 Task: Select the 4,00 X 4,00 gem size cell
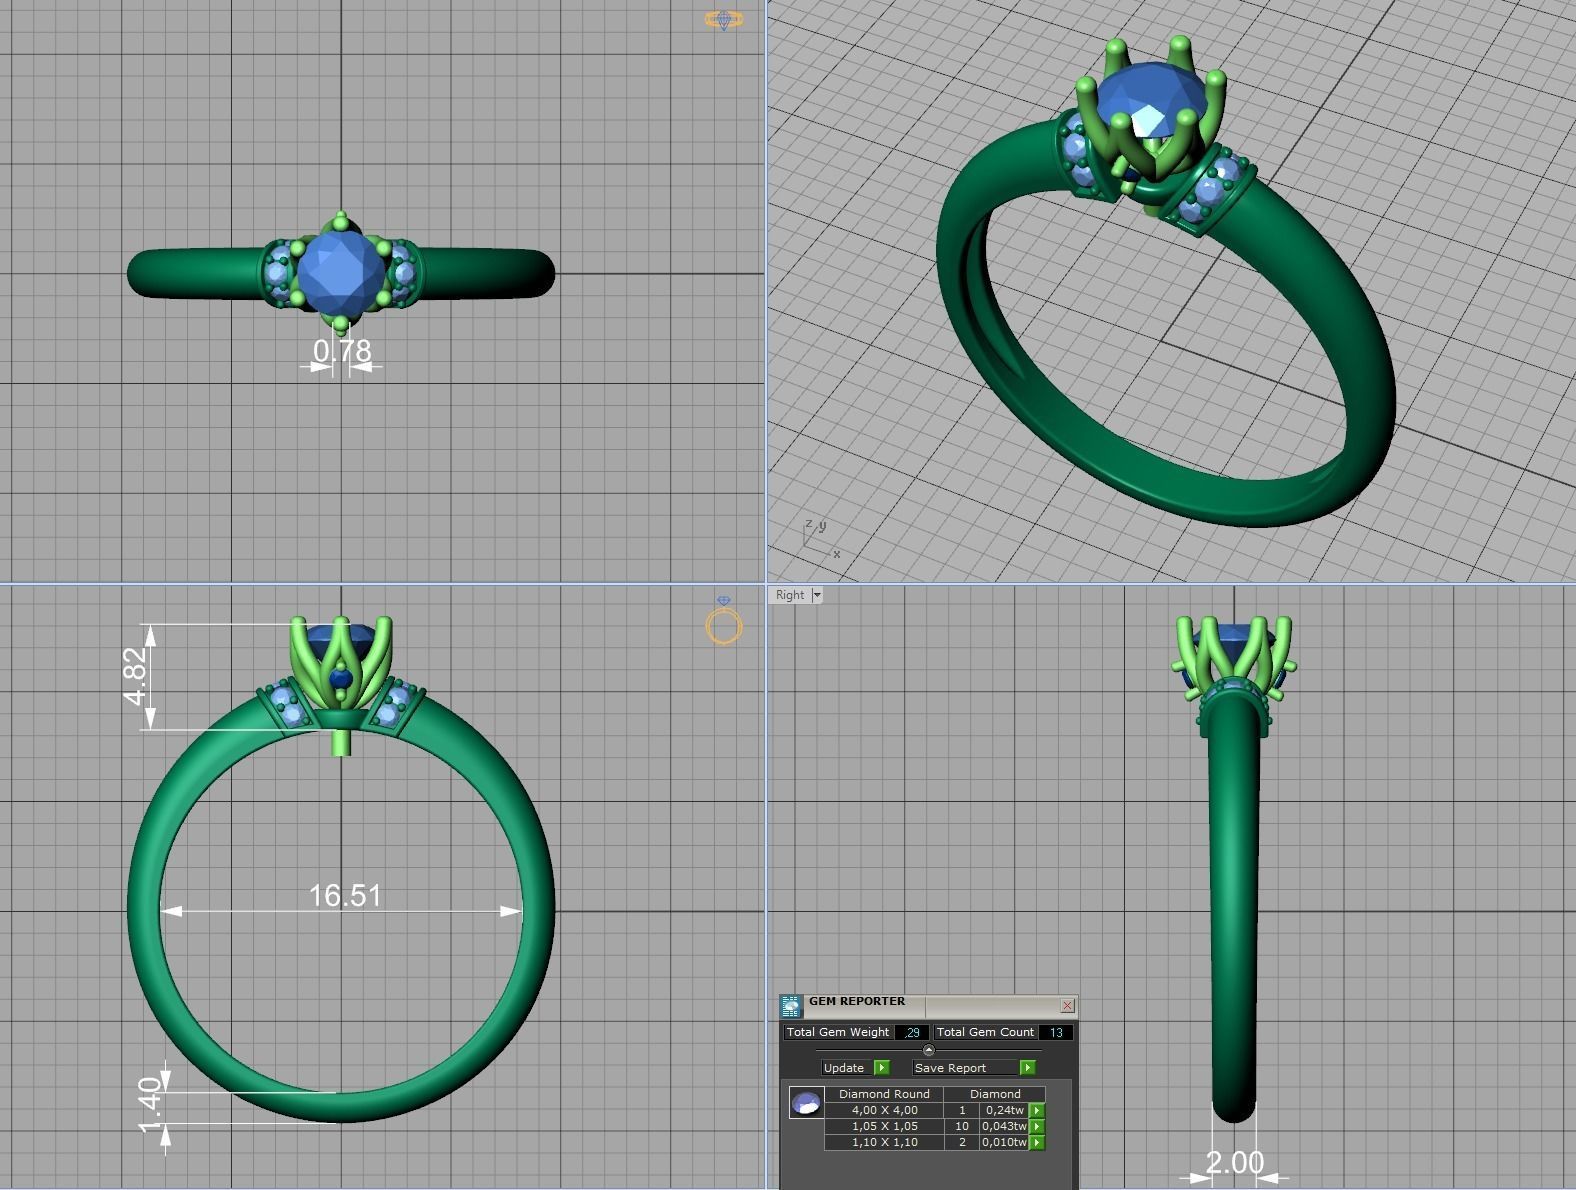884,1110
